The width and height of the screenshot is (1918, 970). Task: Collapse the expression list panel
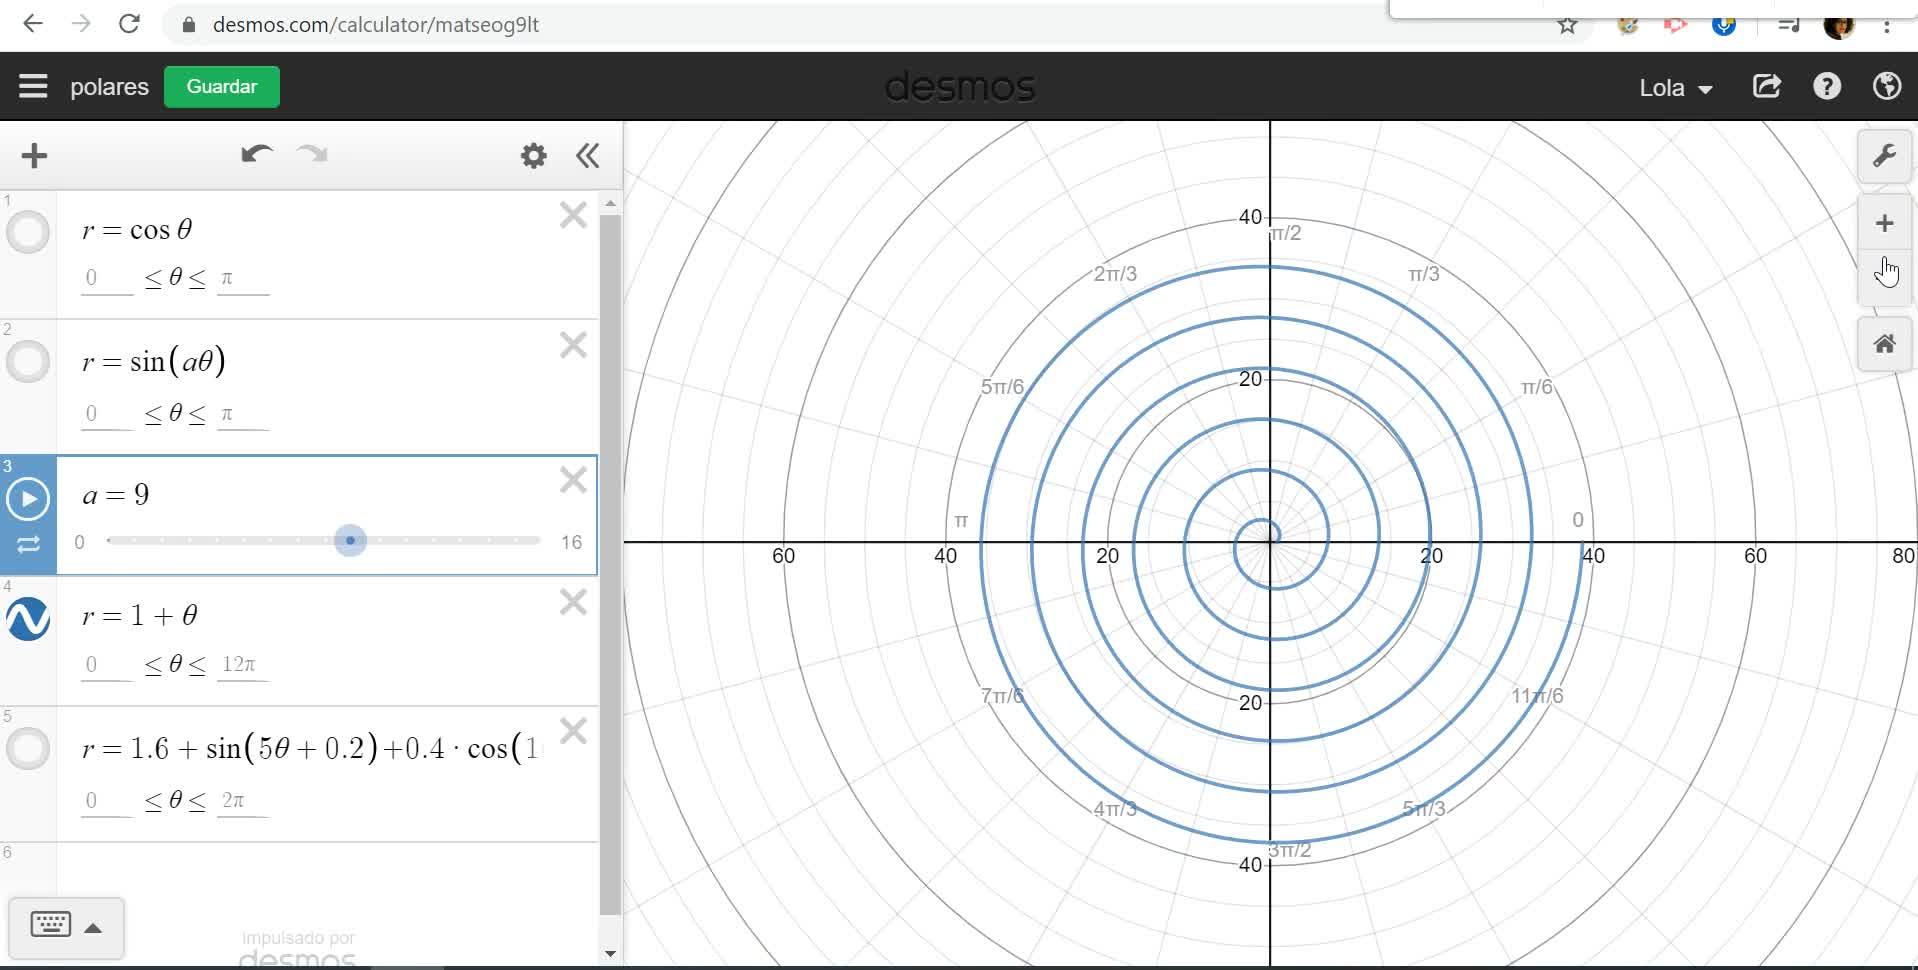point(588,156)
